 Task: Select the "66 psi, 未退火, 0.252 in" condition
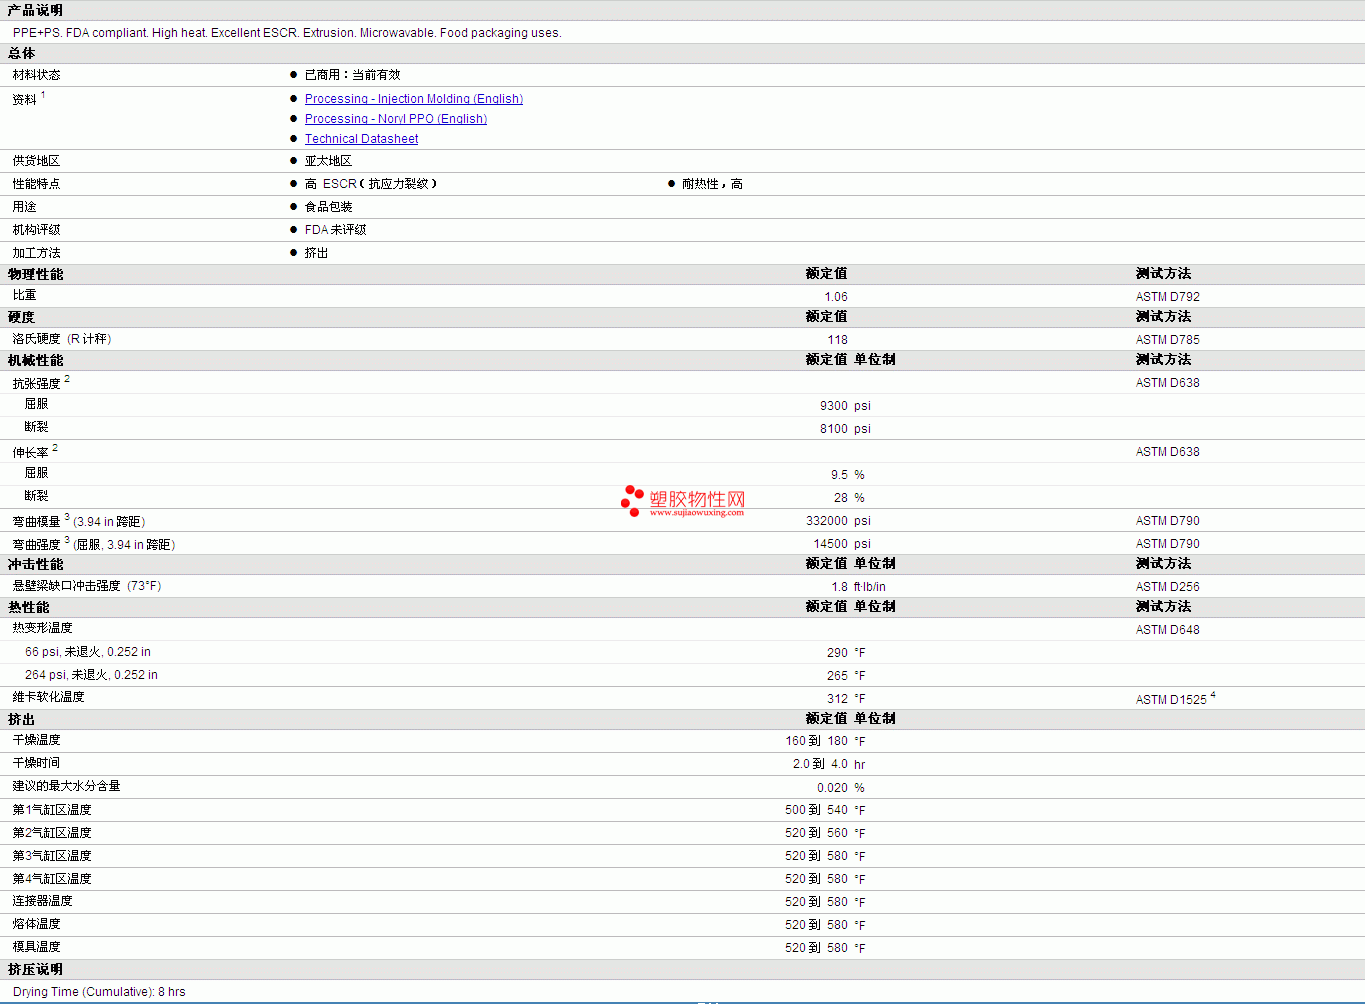pyautogui.click(x=88, y=652)
